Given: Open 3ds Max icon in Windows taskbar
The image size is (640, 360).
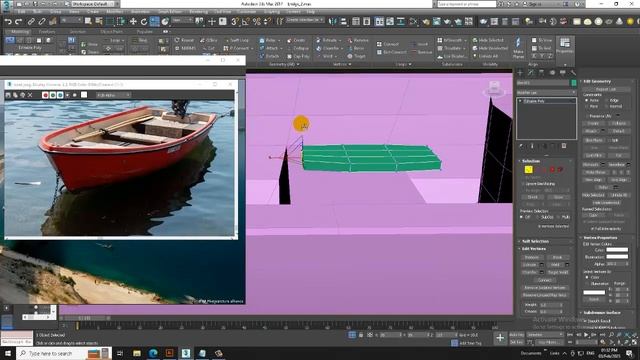Looking at the screenshot, I should point(186,353).
